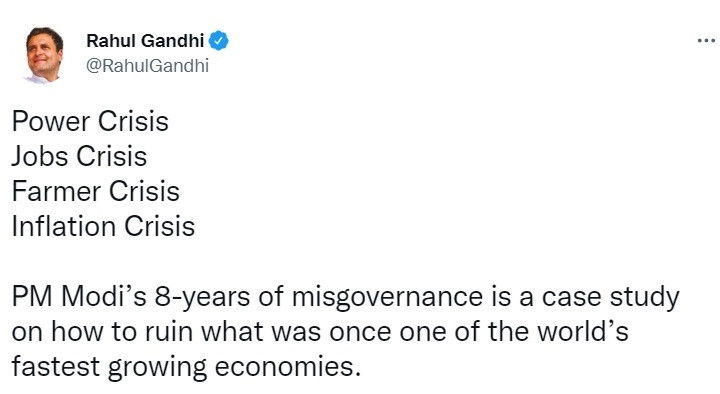The height and width of the screenshot is (394, 720).
Task: Click the "Inflation Crisis" line of the tweet
Action: [103, 226]
